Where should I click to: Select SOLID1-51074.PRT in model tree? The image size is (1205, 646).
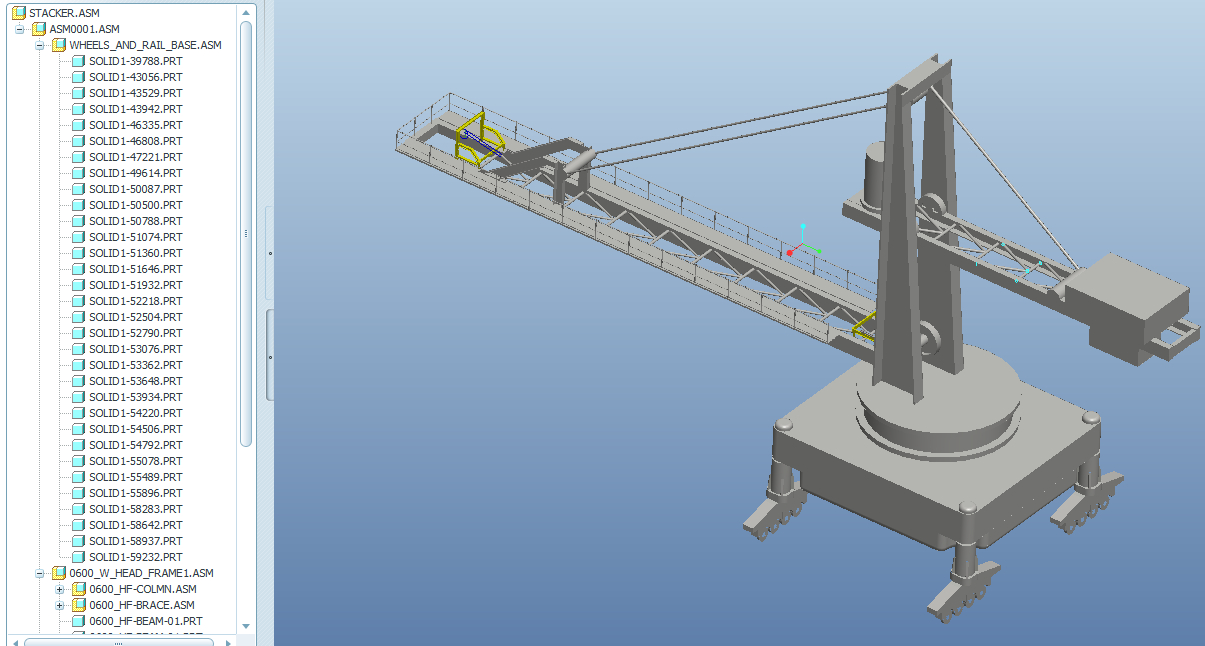point(136,237)
